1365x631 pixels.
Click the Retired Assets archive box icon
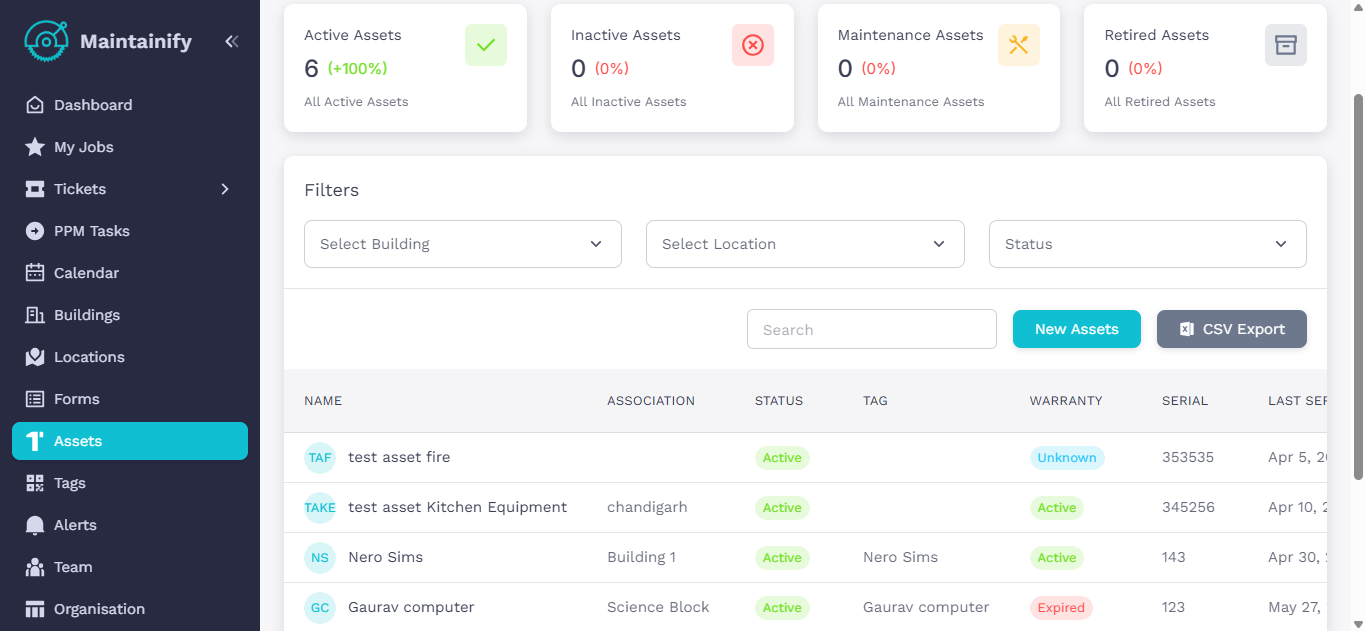tap(1285, 45)
